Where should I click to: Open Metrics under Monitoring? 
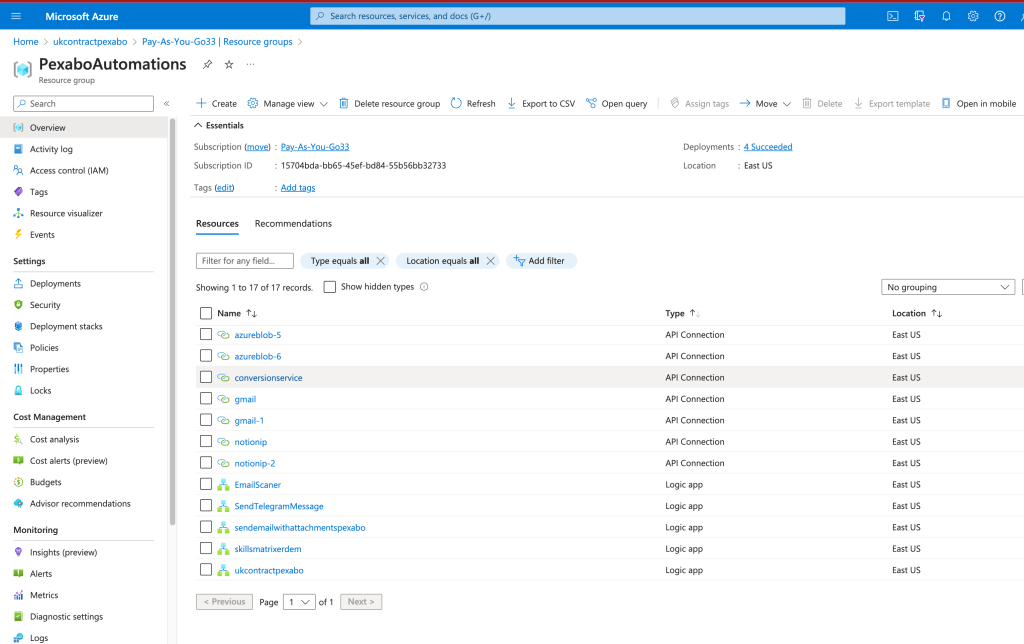pyautogui.click(x=44, y=595)
